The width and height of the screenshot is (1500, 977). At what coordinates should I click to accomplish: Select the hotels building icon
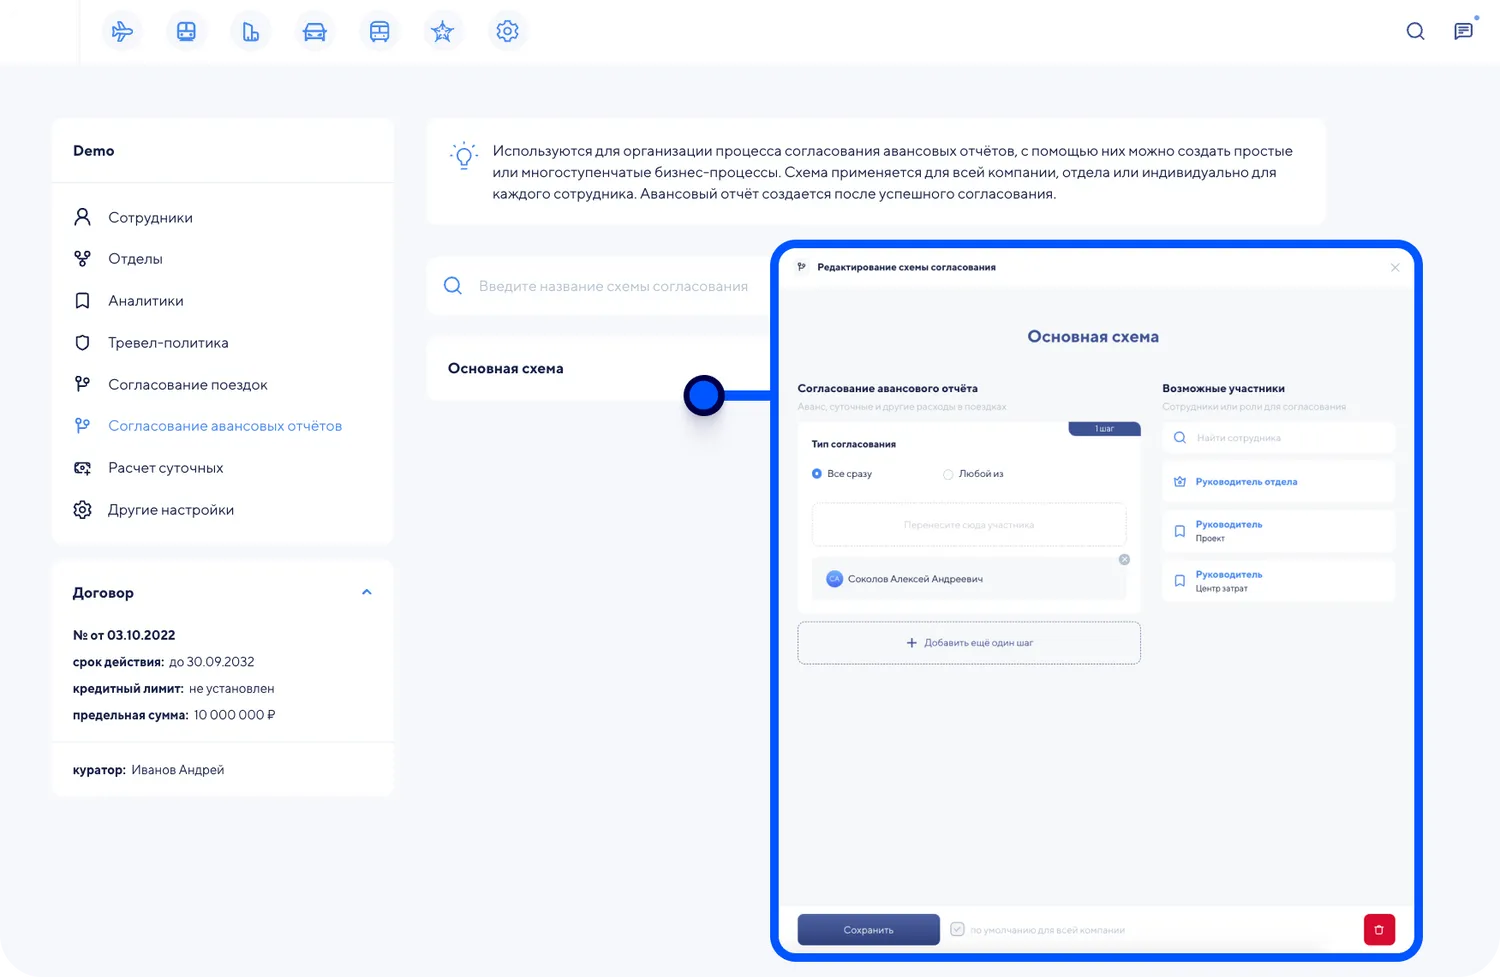point(250,32)
